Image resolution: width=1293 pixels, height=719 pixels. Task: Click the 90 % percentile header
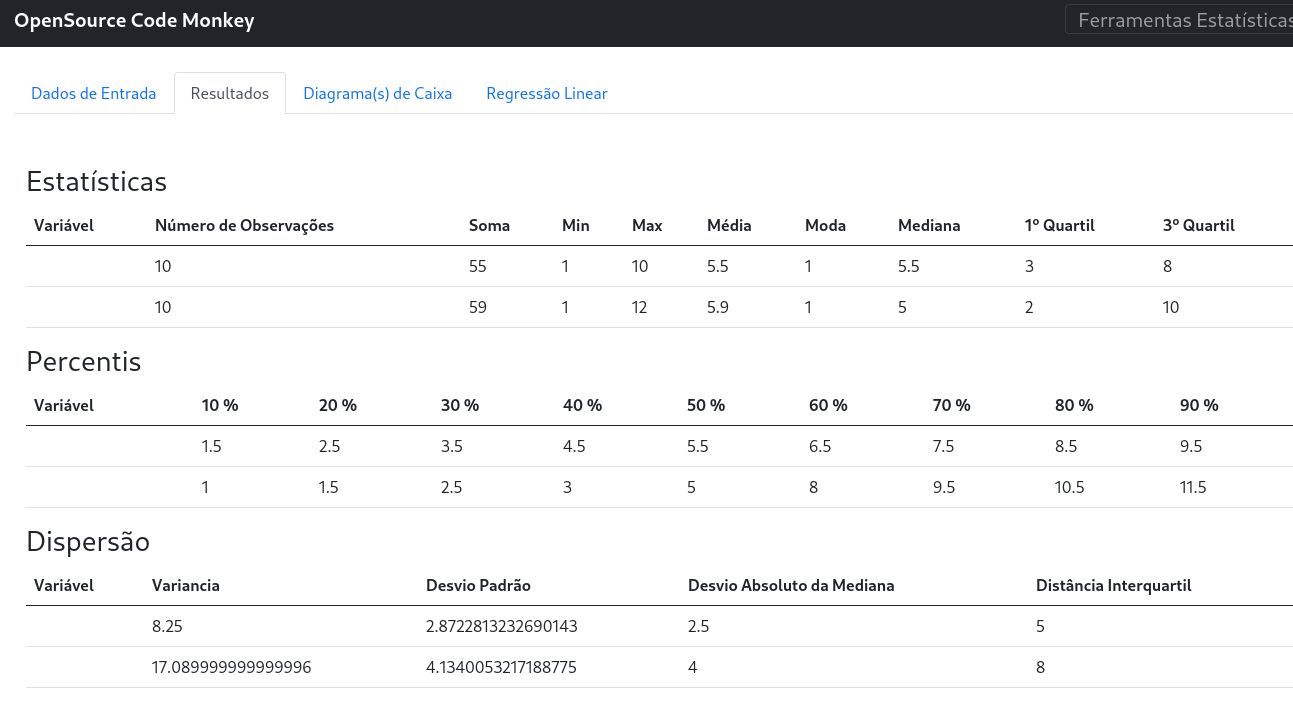(x=1199, y=405)
